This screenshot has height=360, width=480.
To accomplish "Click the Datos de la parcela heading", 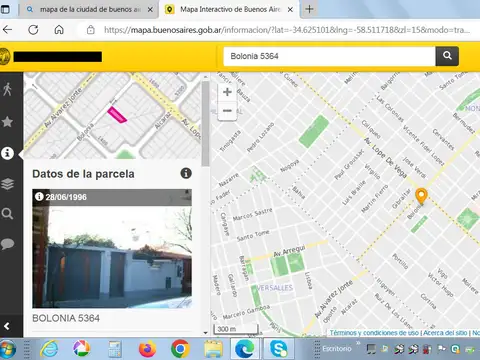I will point(83,174).
